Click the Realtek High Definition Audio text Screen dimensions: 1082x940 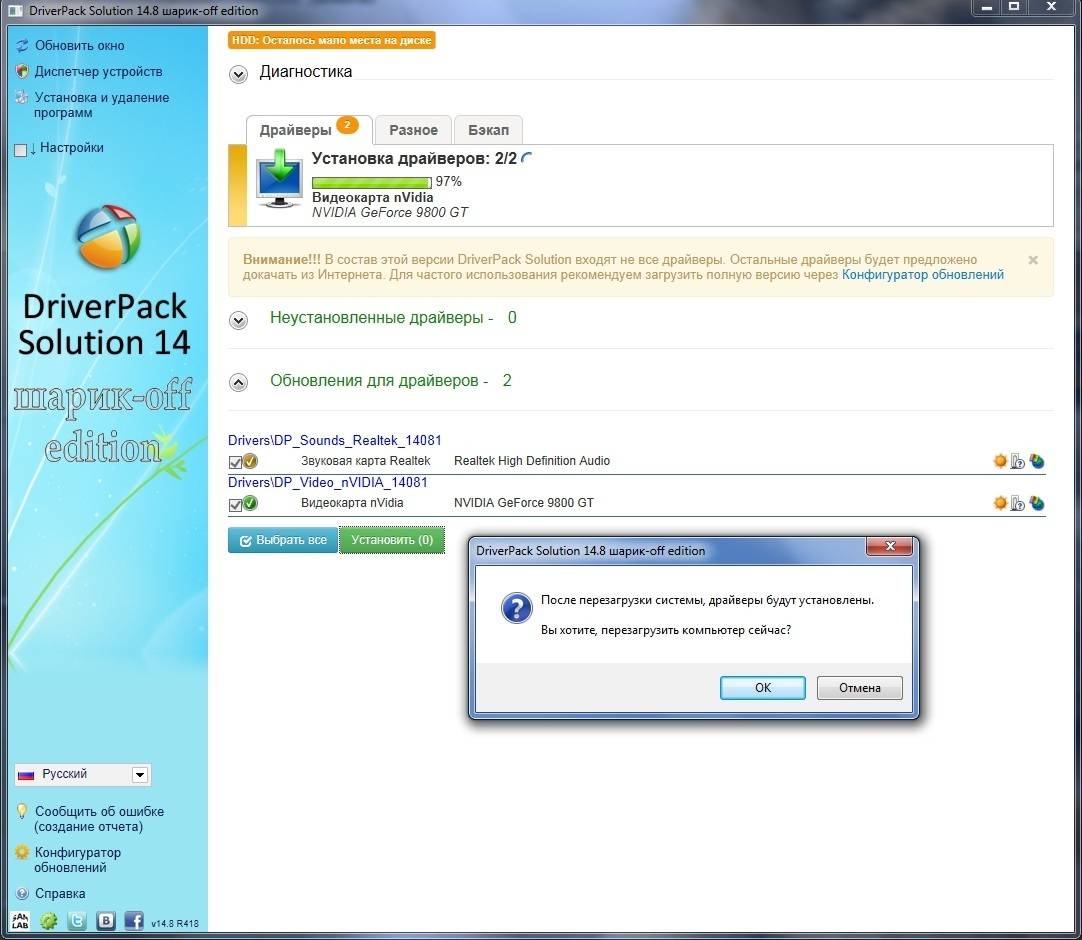[532, 460]
